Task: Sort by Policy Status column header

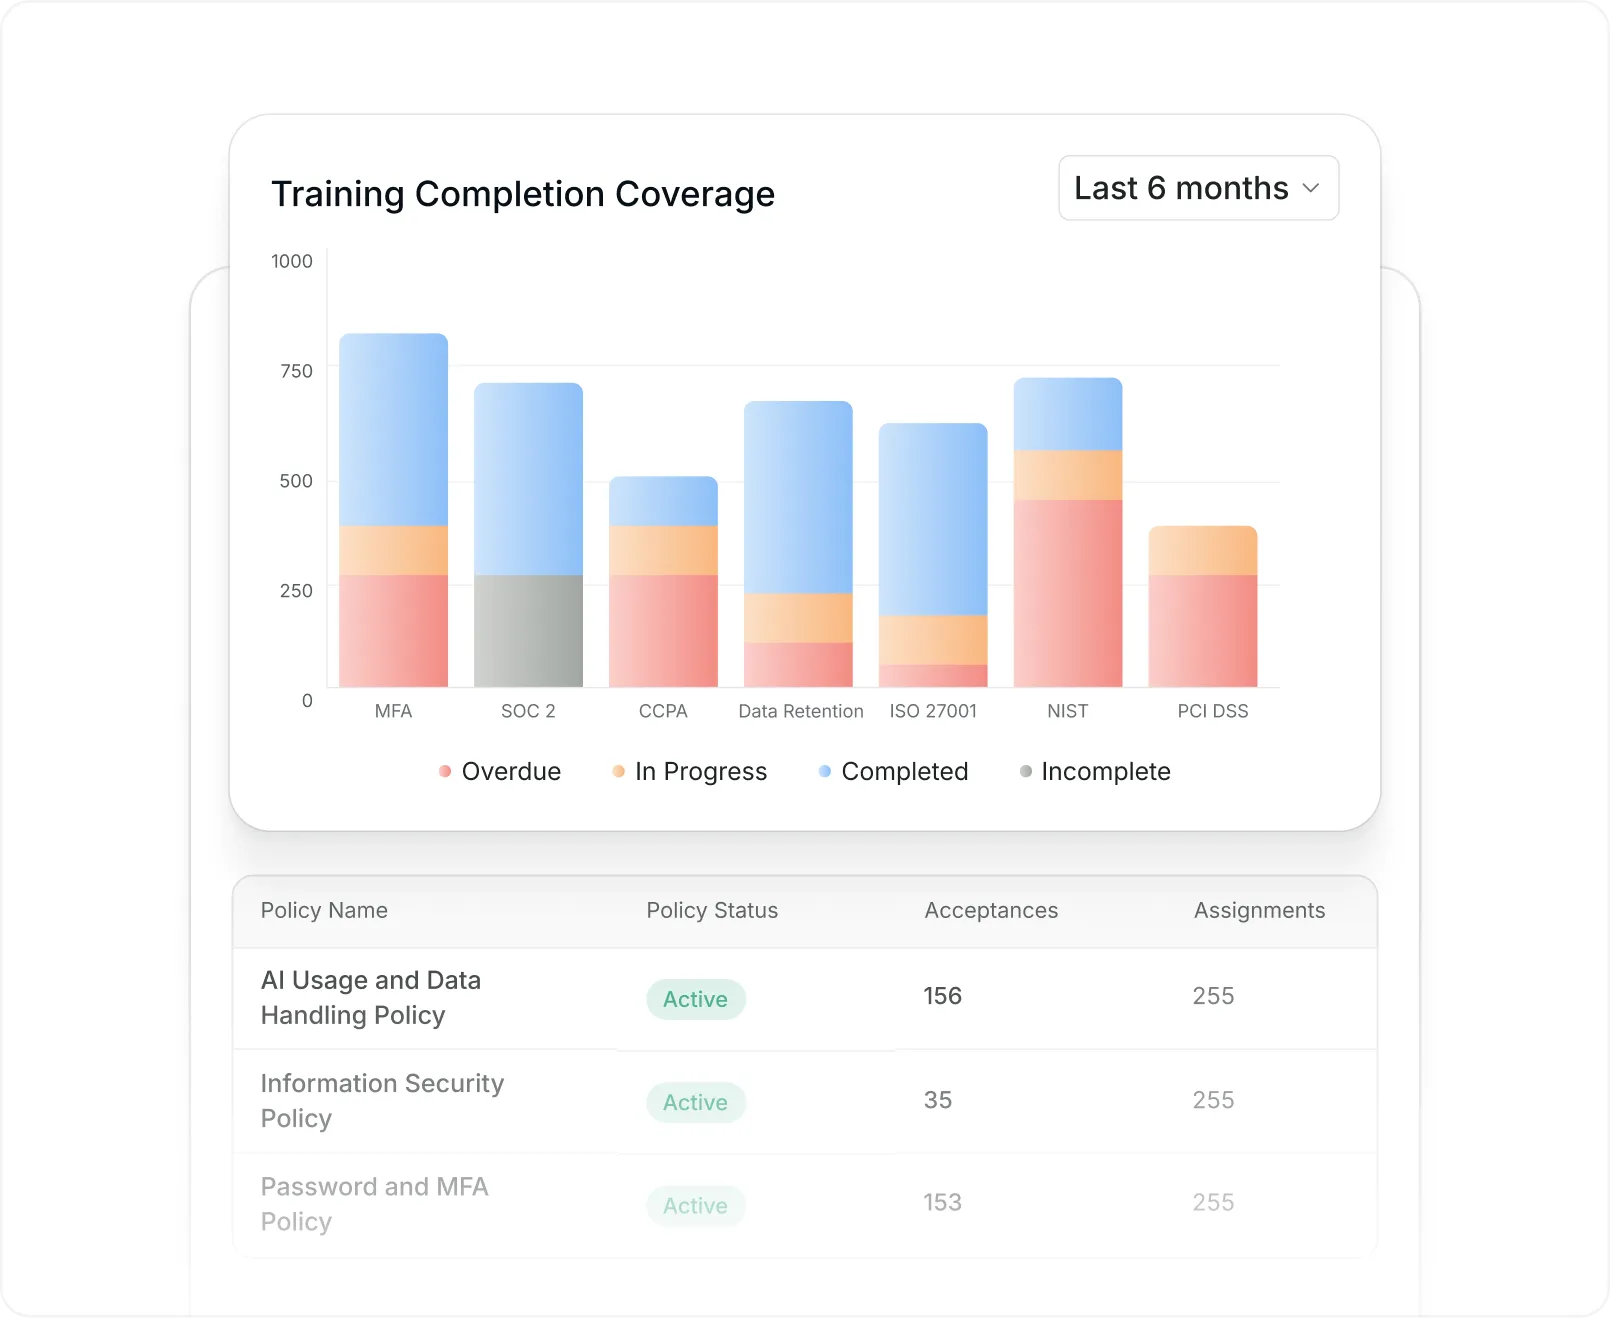Action: pos(712,910)
